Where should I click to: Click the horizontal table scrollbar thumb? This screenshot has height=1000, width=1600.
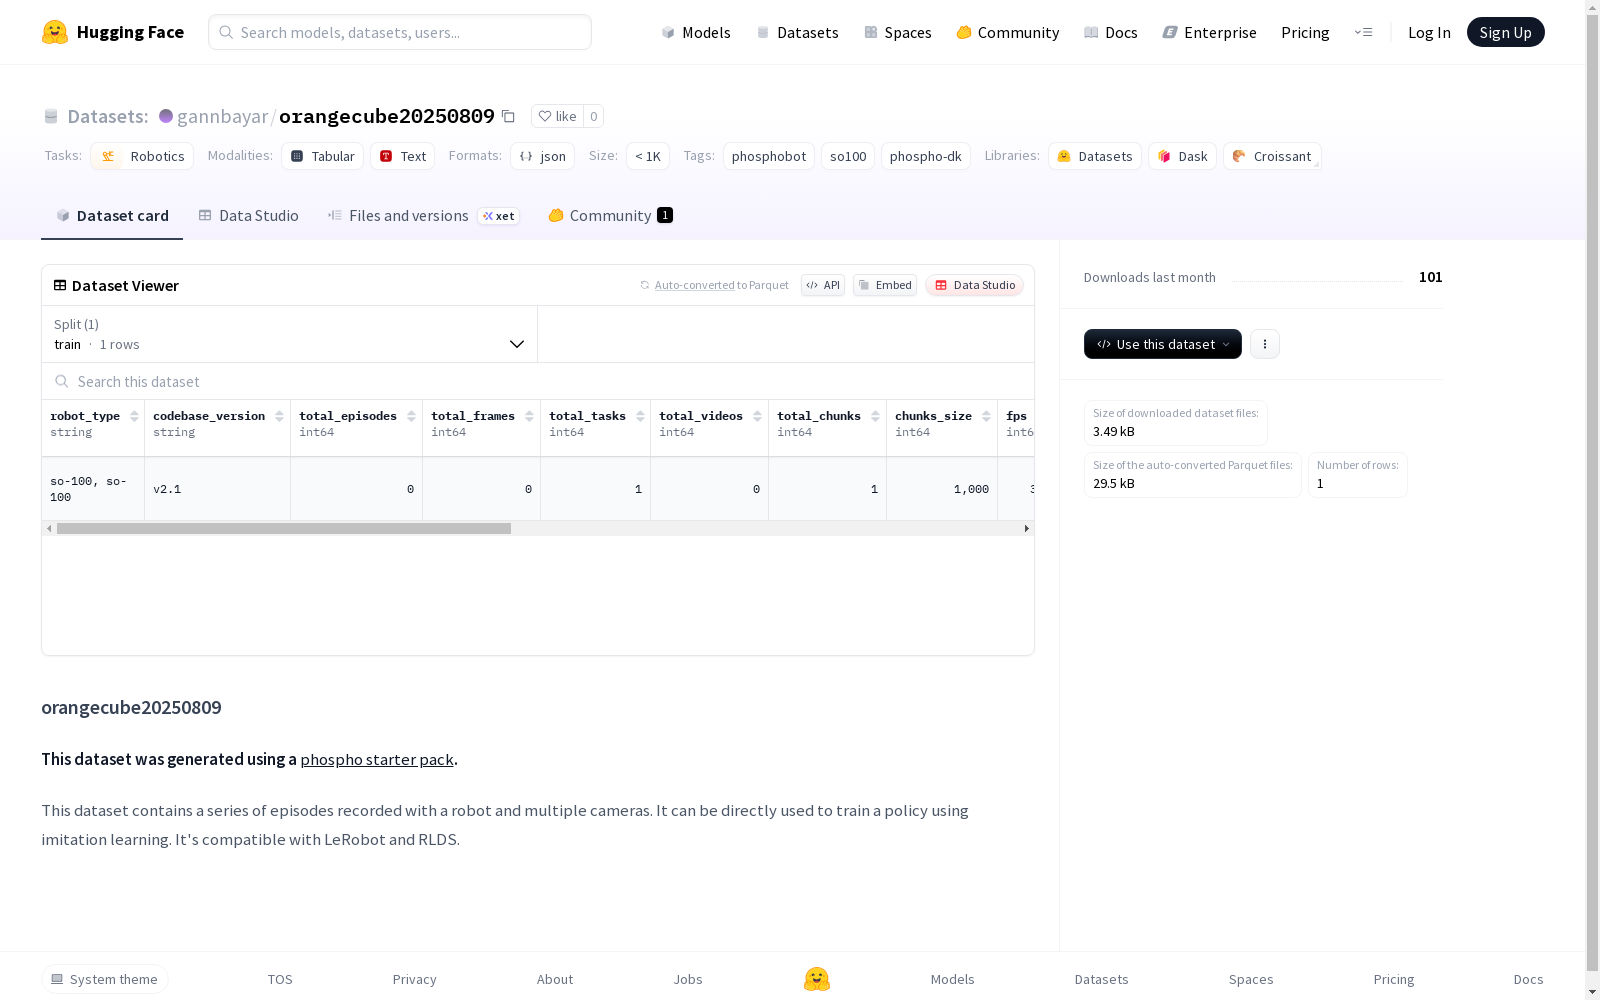point(284,528)
